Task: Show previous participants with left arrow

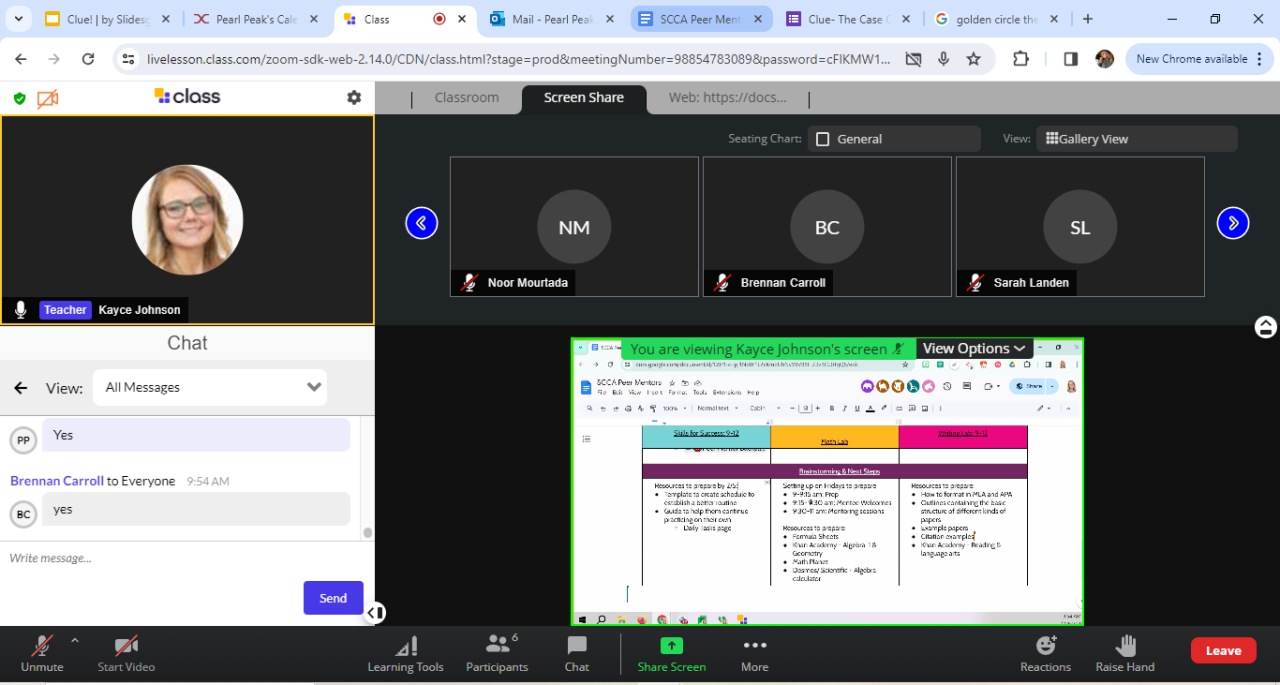Action: 421,223
